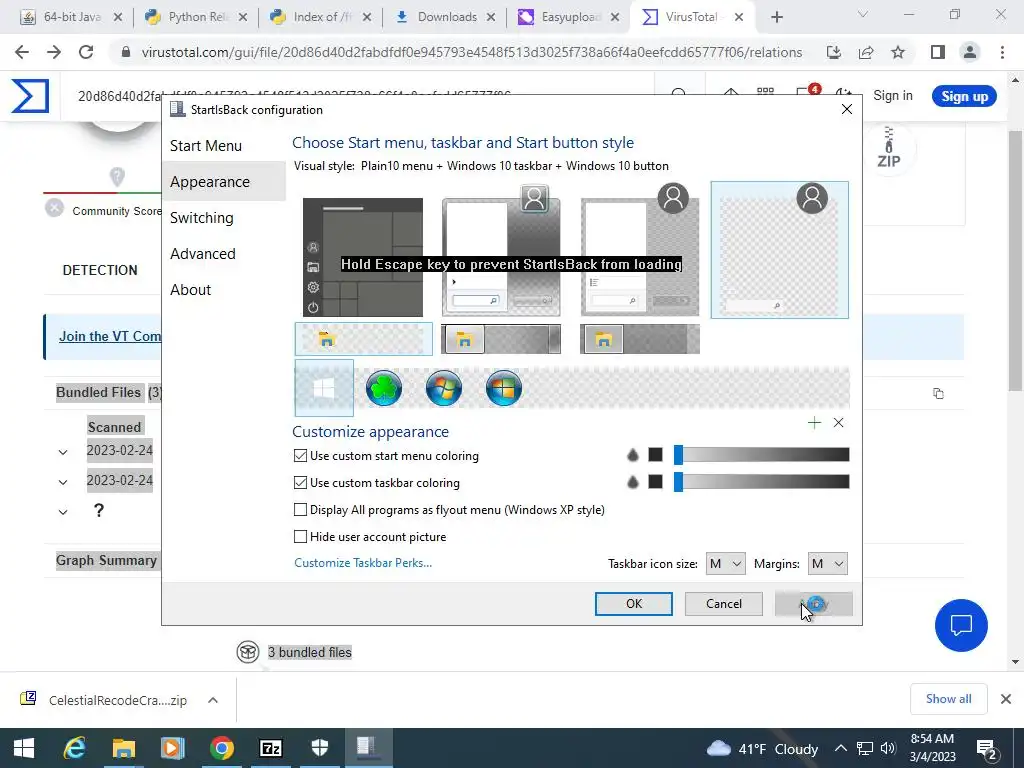Open the Chrome tab search dropdown

(863, 15)
